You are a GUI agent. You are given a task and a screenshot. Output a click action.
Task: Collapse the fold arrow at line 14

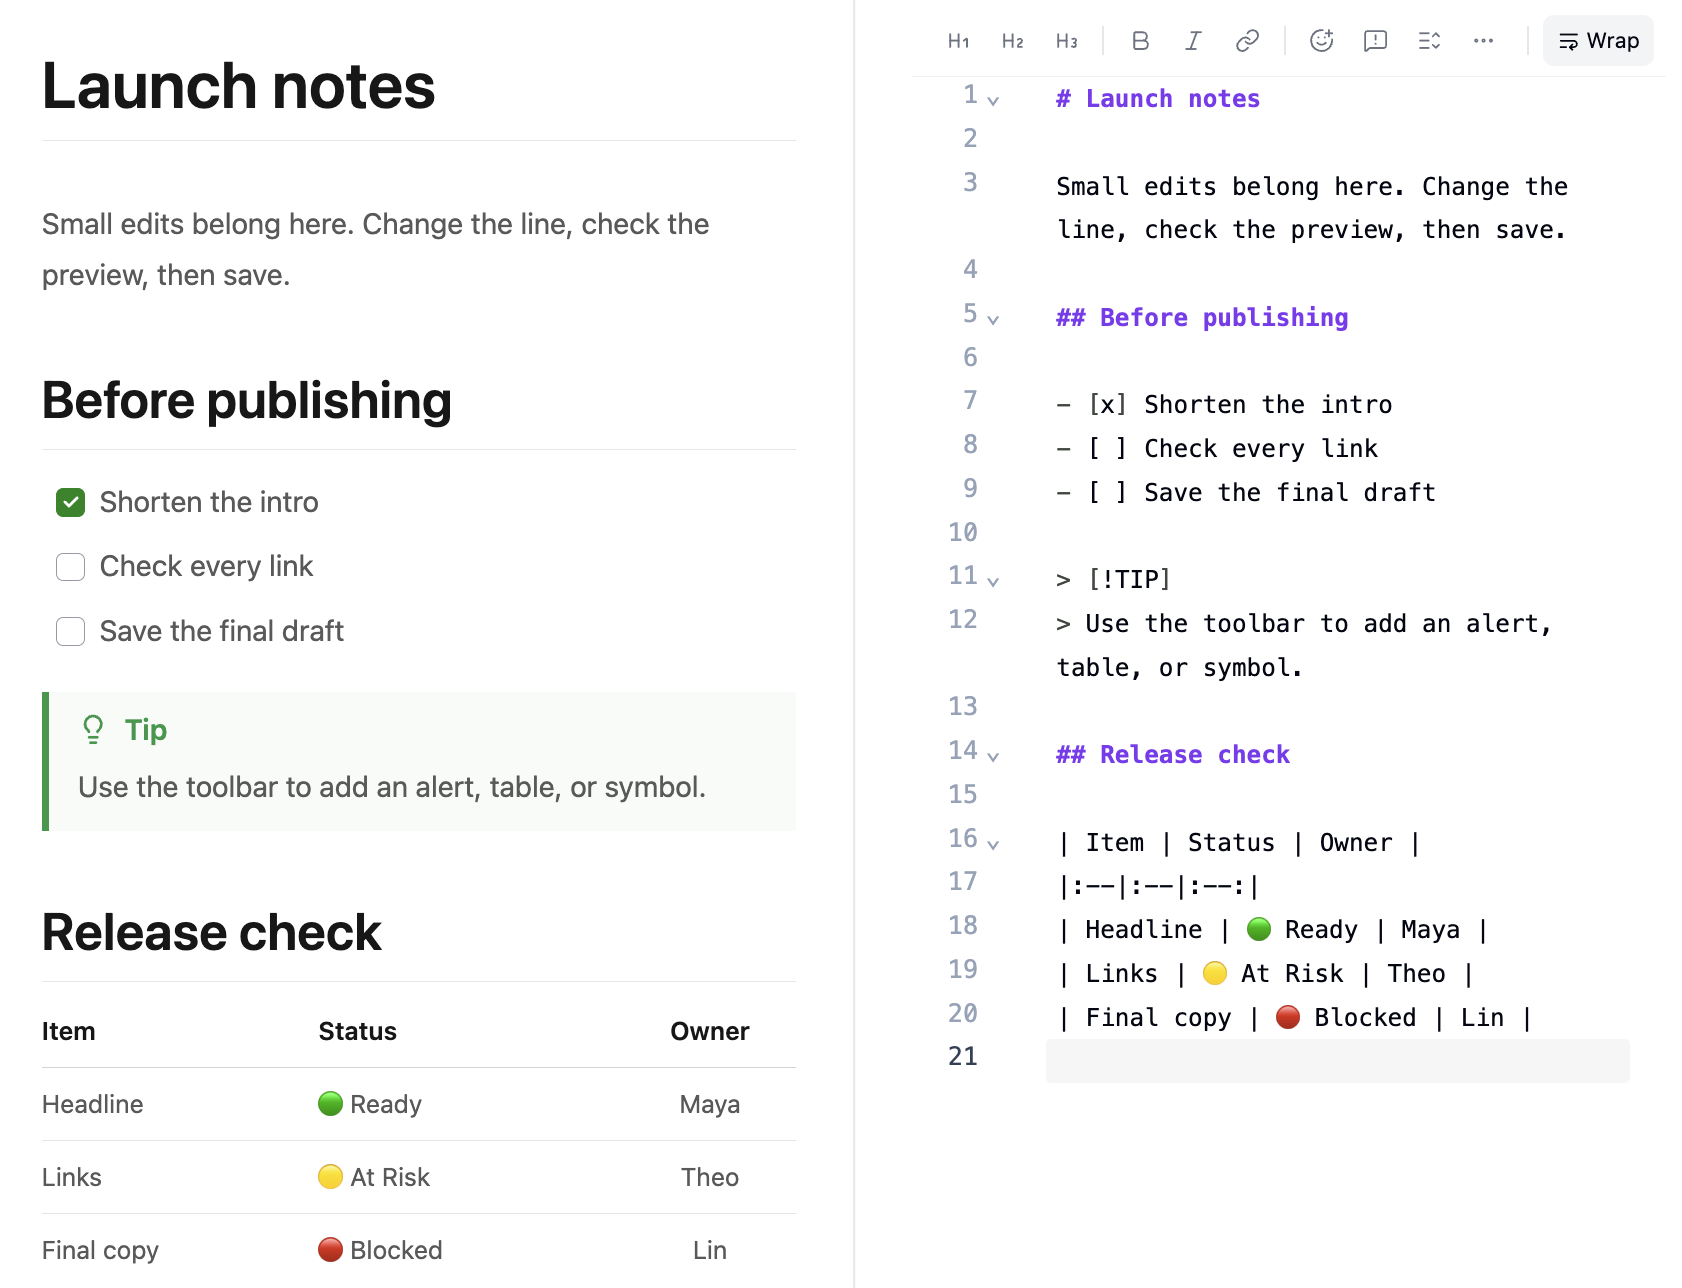tap(993, 757)
